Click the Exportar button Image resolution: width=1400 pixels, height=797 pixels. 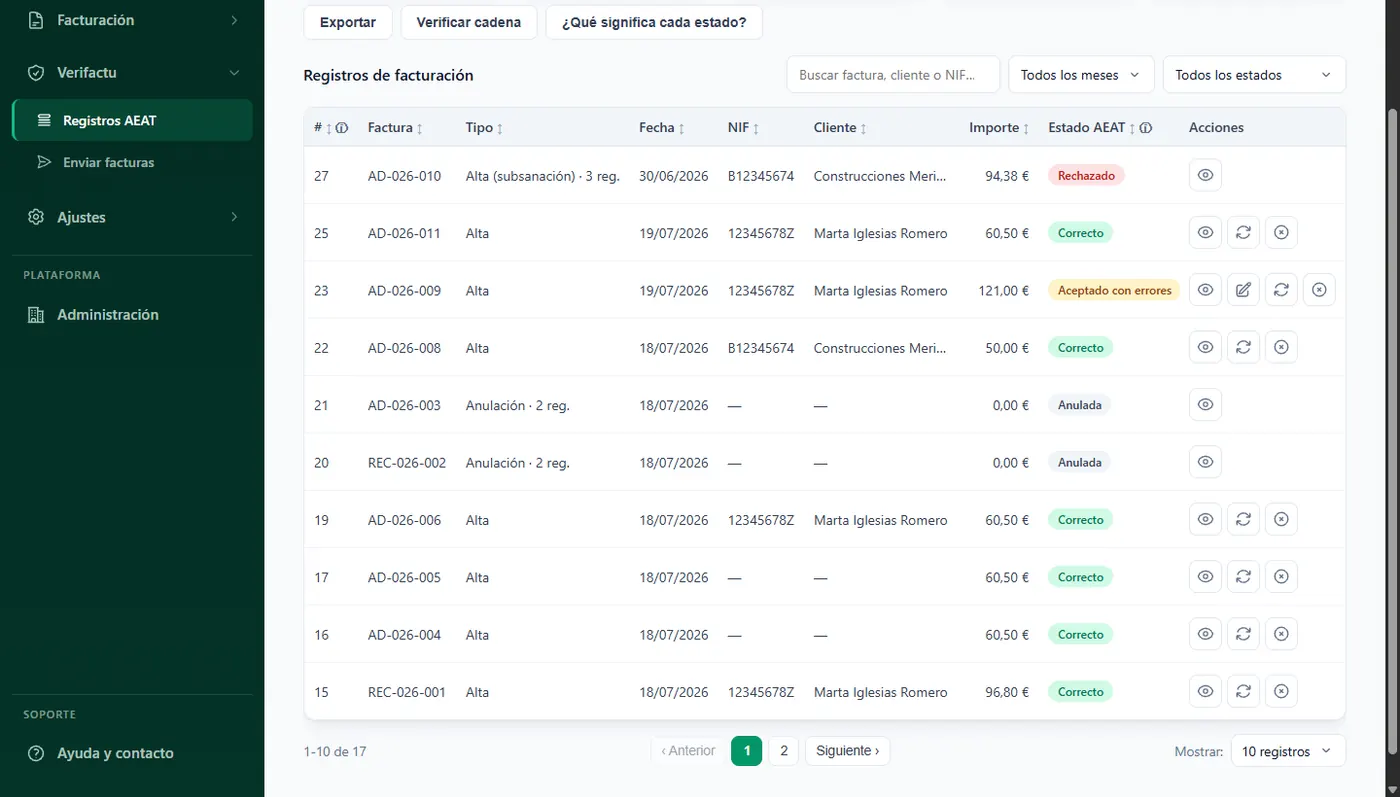point(348,22)
